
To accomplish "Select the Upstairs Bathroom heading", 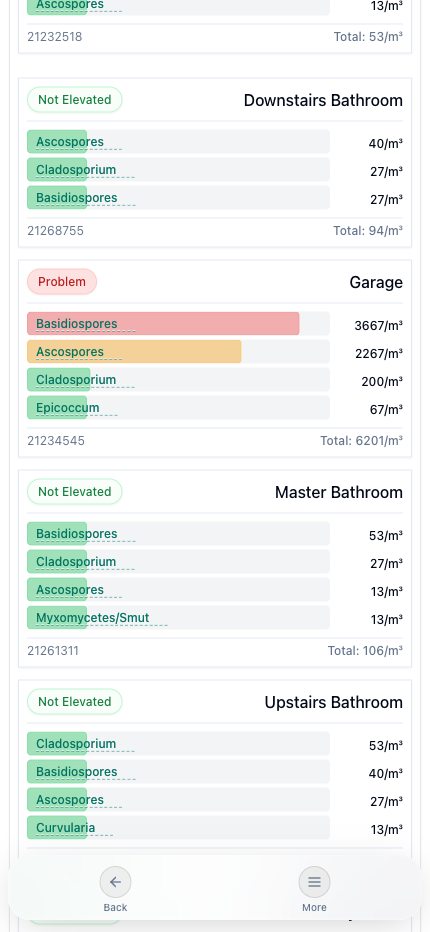I will click(333, 703).
